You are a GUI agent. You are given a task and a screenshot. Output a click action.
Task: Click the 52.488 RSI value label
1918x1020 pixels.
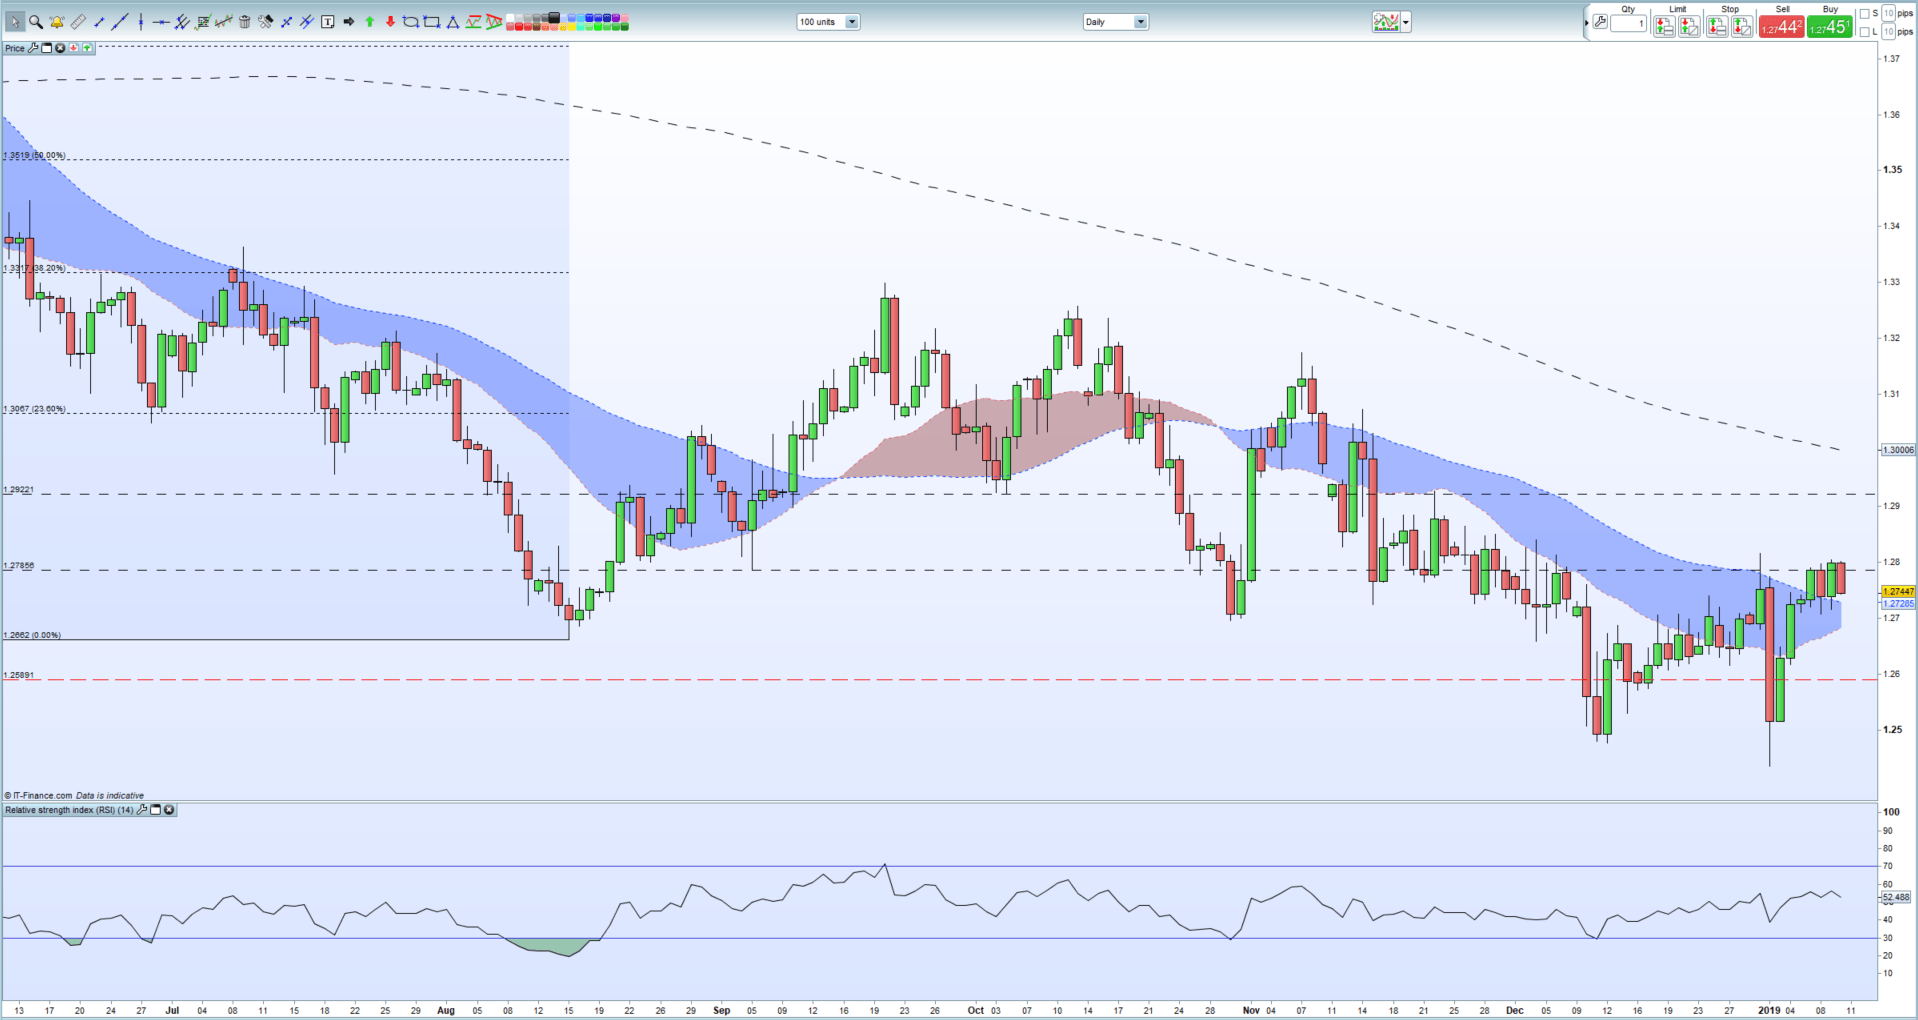[x=1896, y=897]
